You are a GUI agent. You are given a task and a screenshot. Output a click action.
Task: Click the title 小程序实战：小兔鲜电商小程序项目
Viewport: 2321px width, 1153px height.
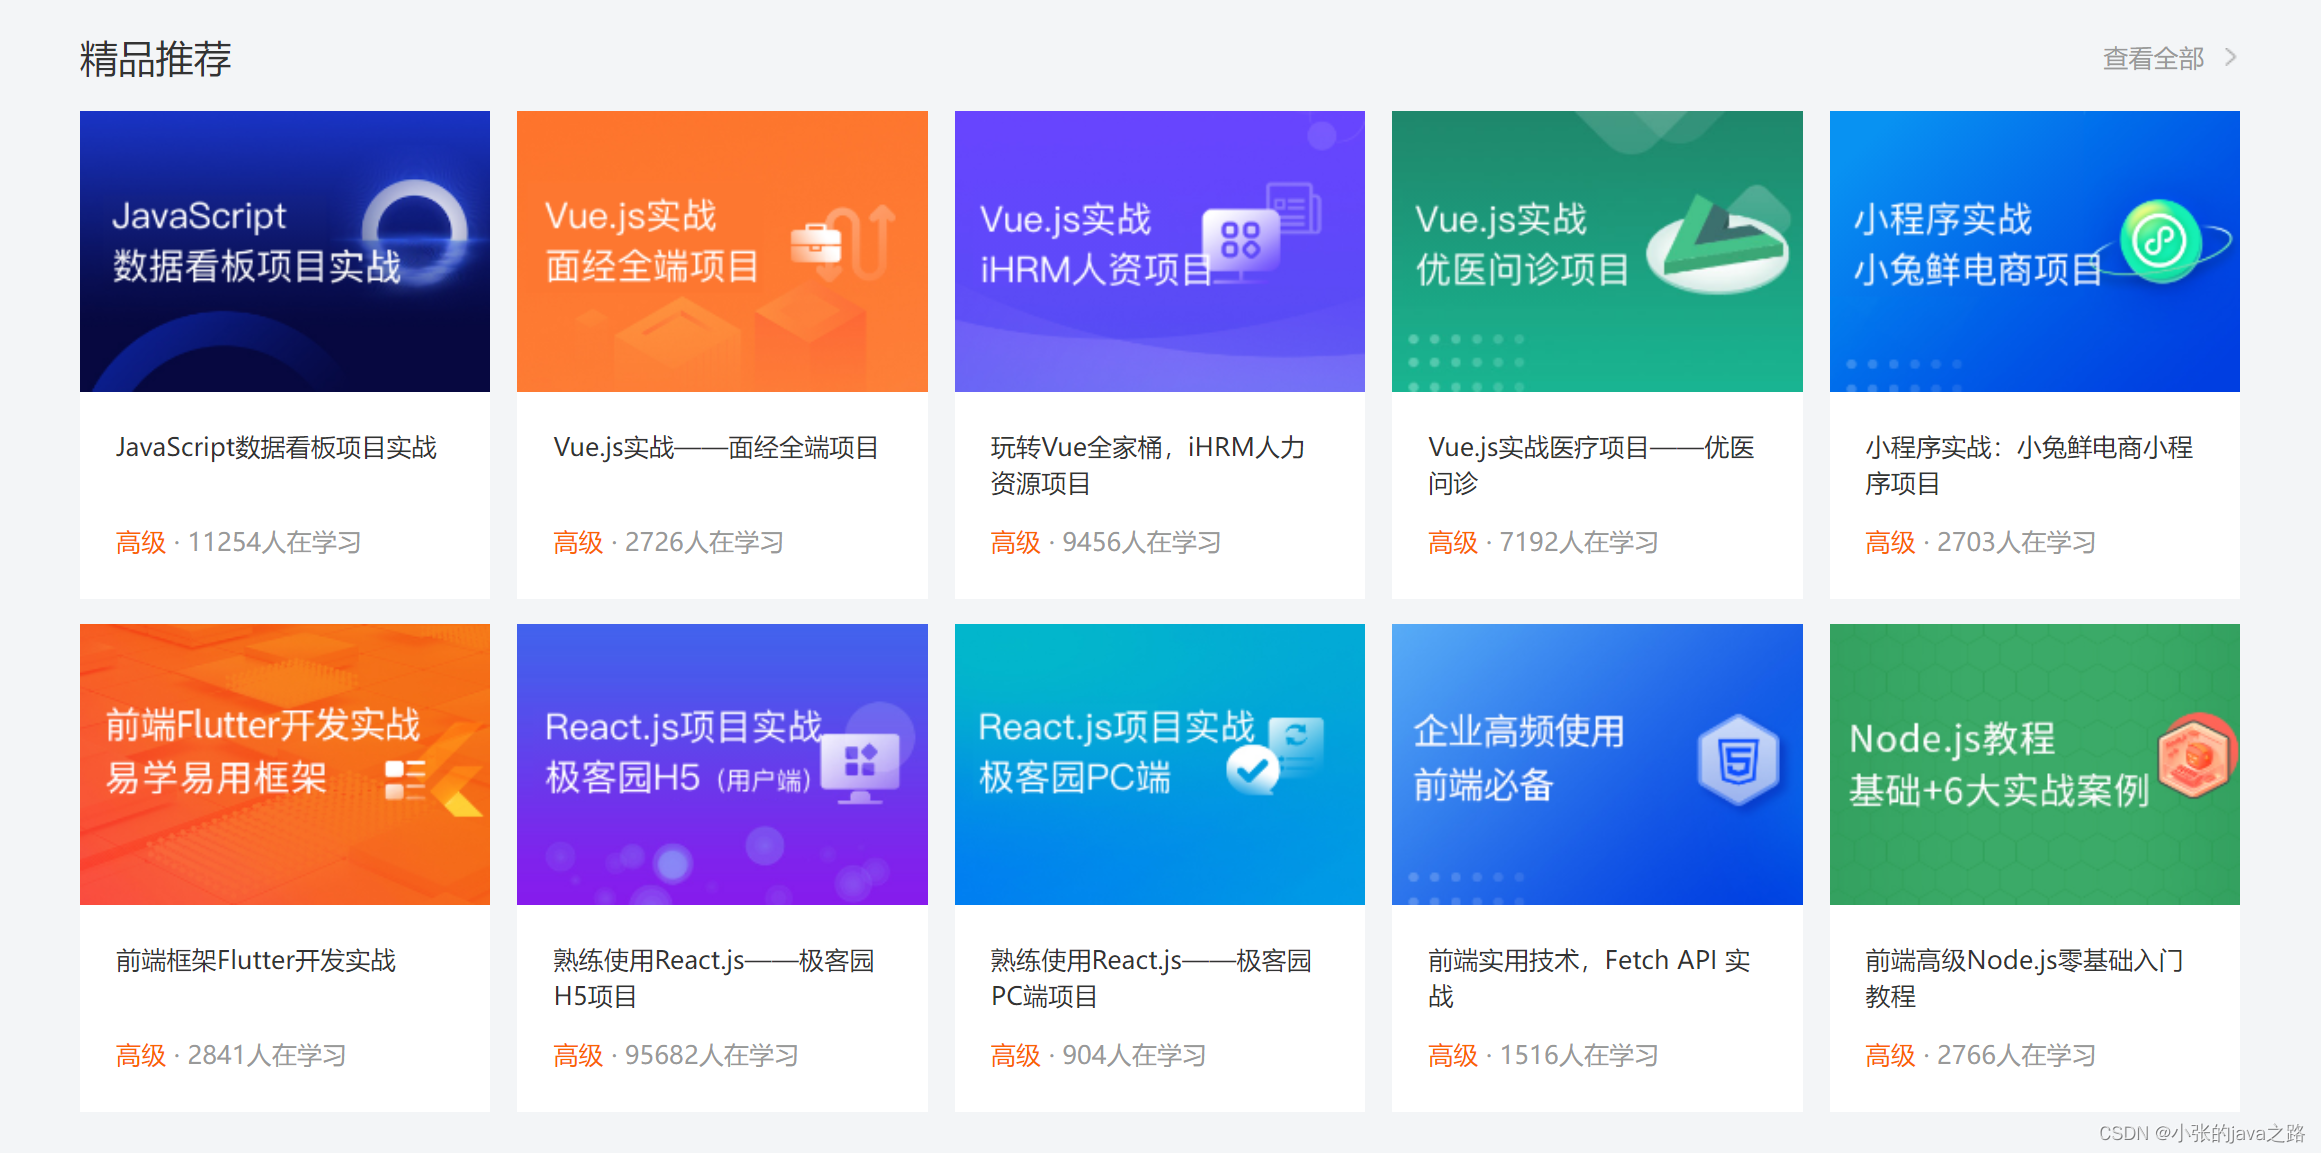click(x=2029, y=465)
